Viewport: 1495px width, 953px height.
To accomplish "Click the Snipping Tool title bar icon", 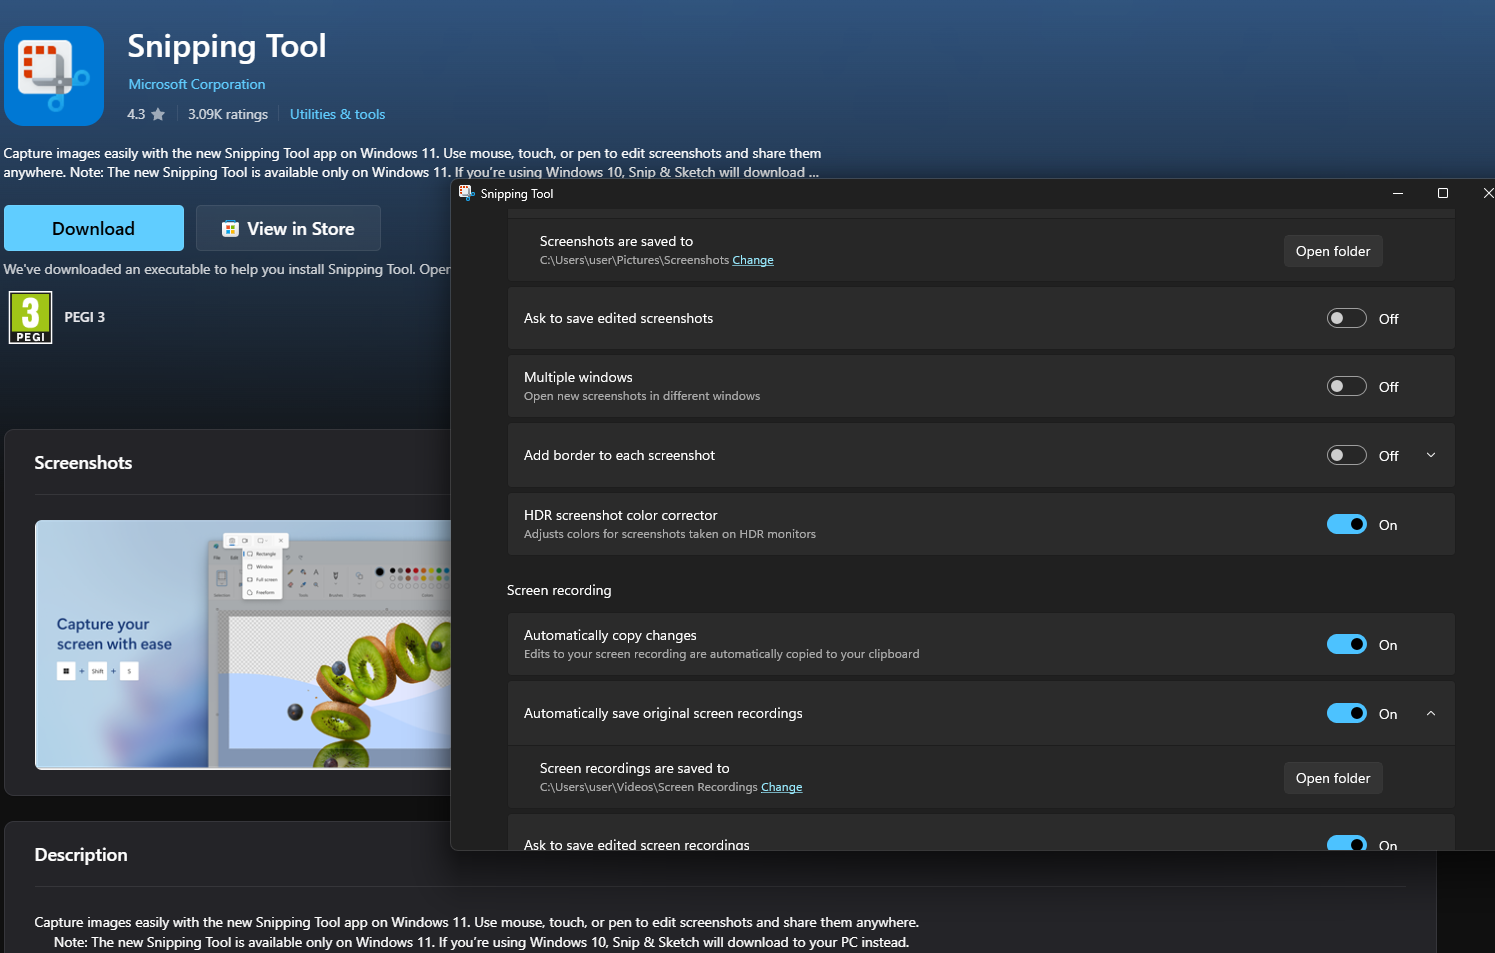I will pyautogui.click(x=466, y=193).
